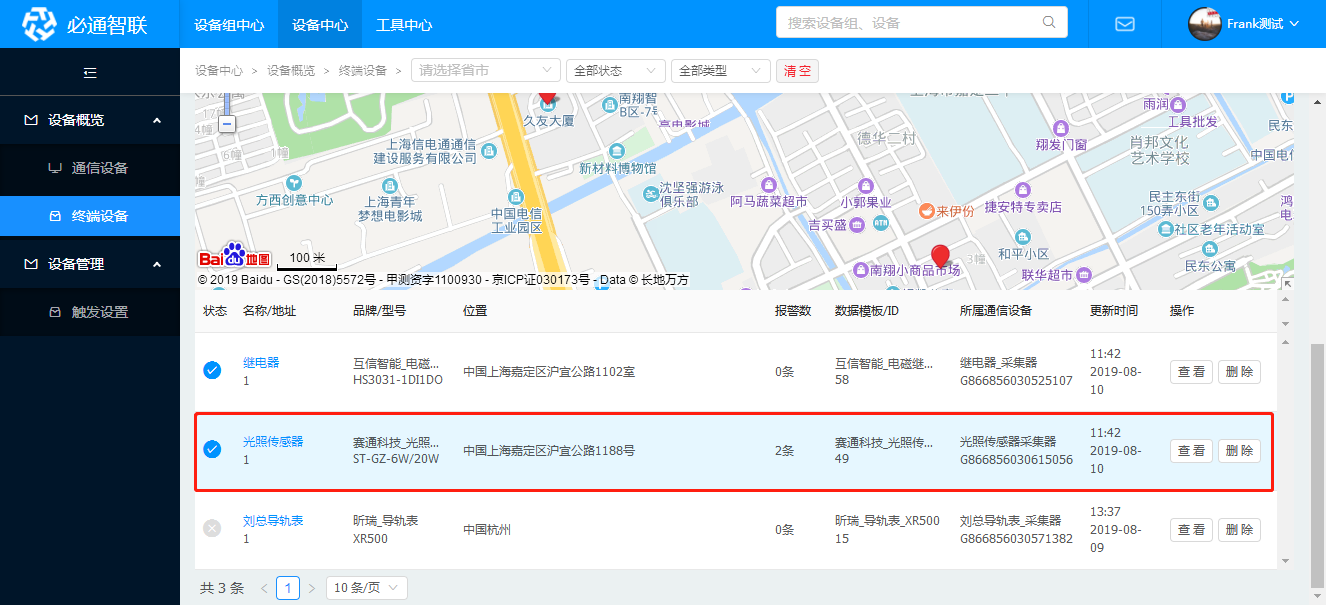
Task: Collapse the sidebar with the menu fold icon
Action: pyautogui.click(x=90, y=72)
